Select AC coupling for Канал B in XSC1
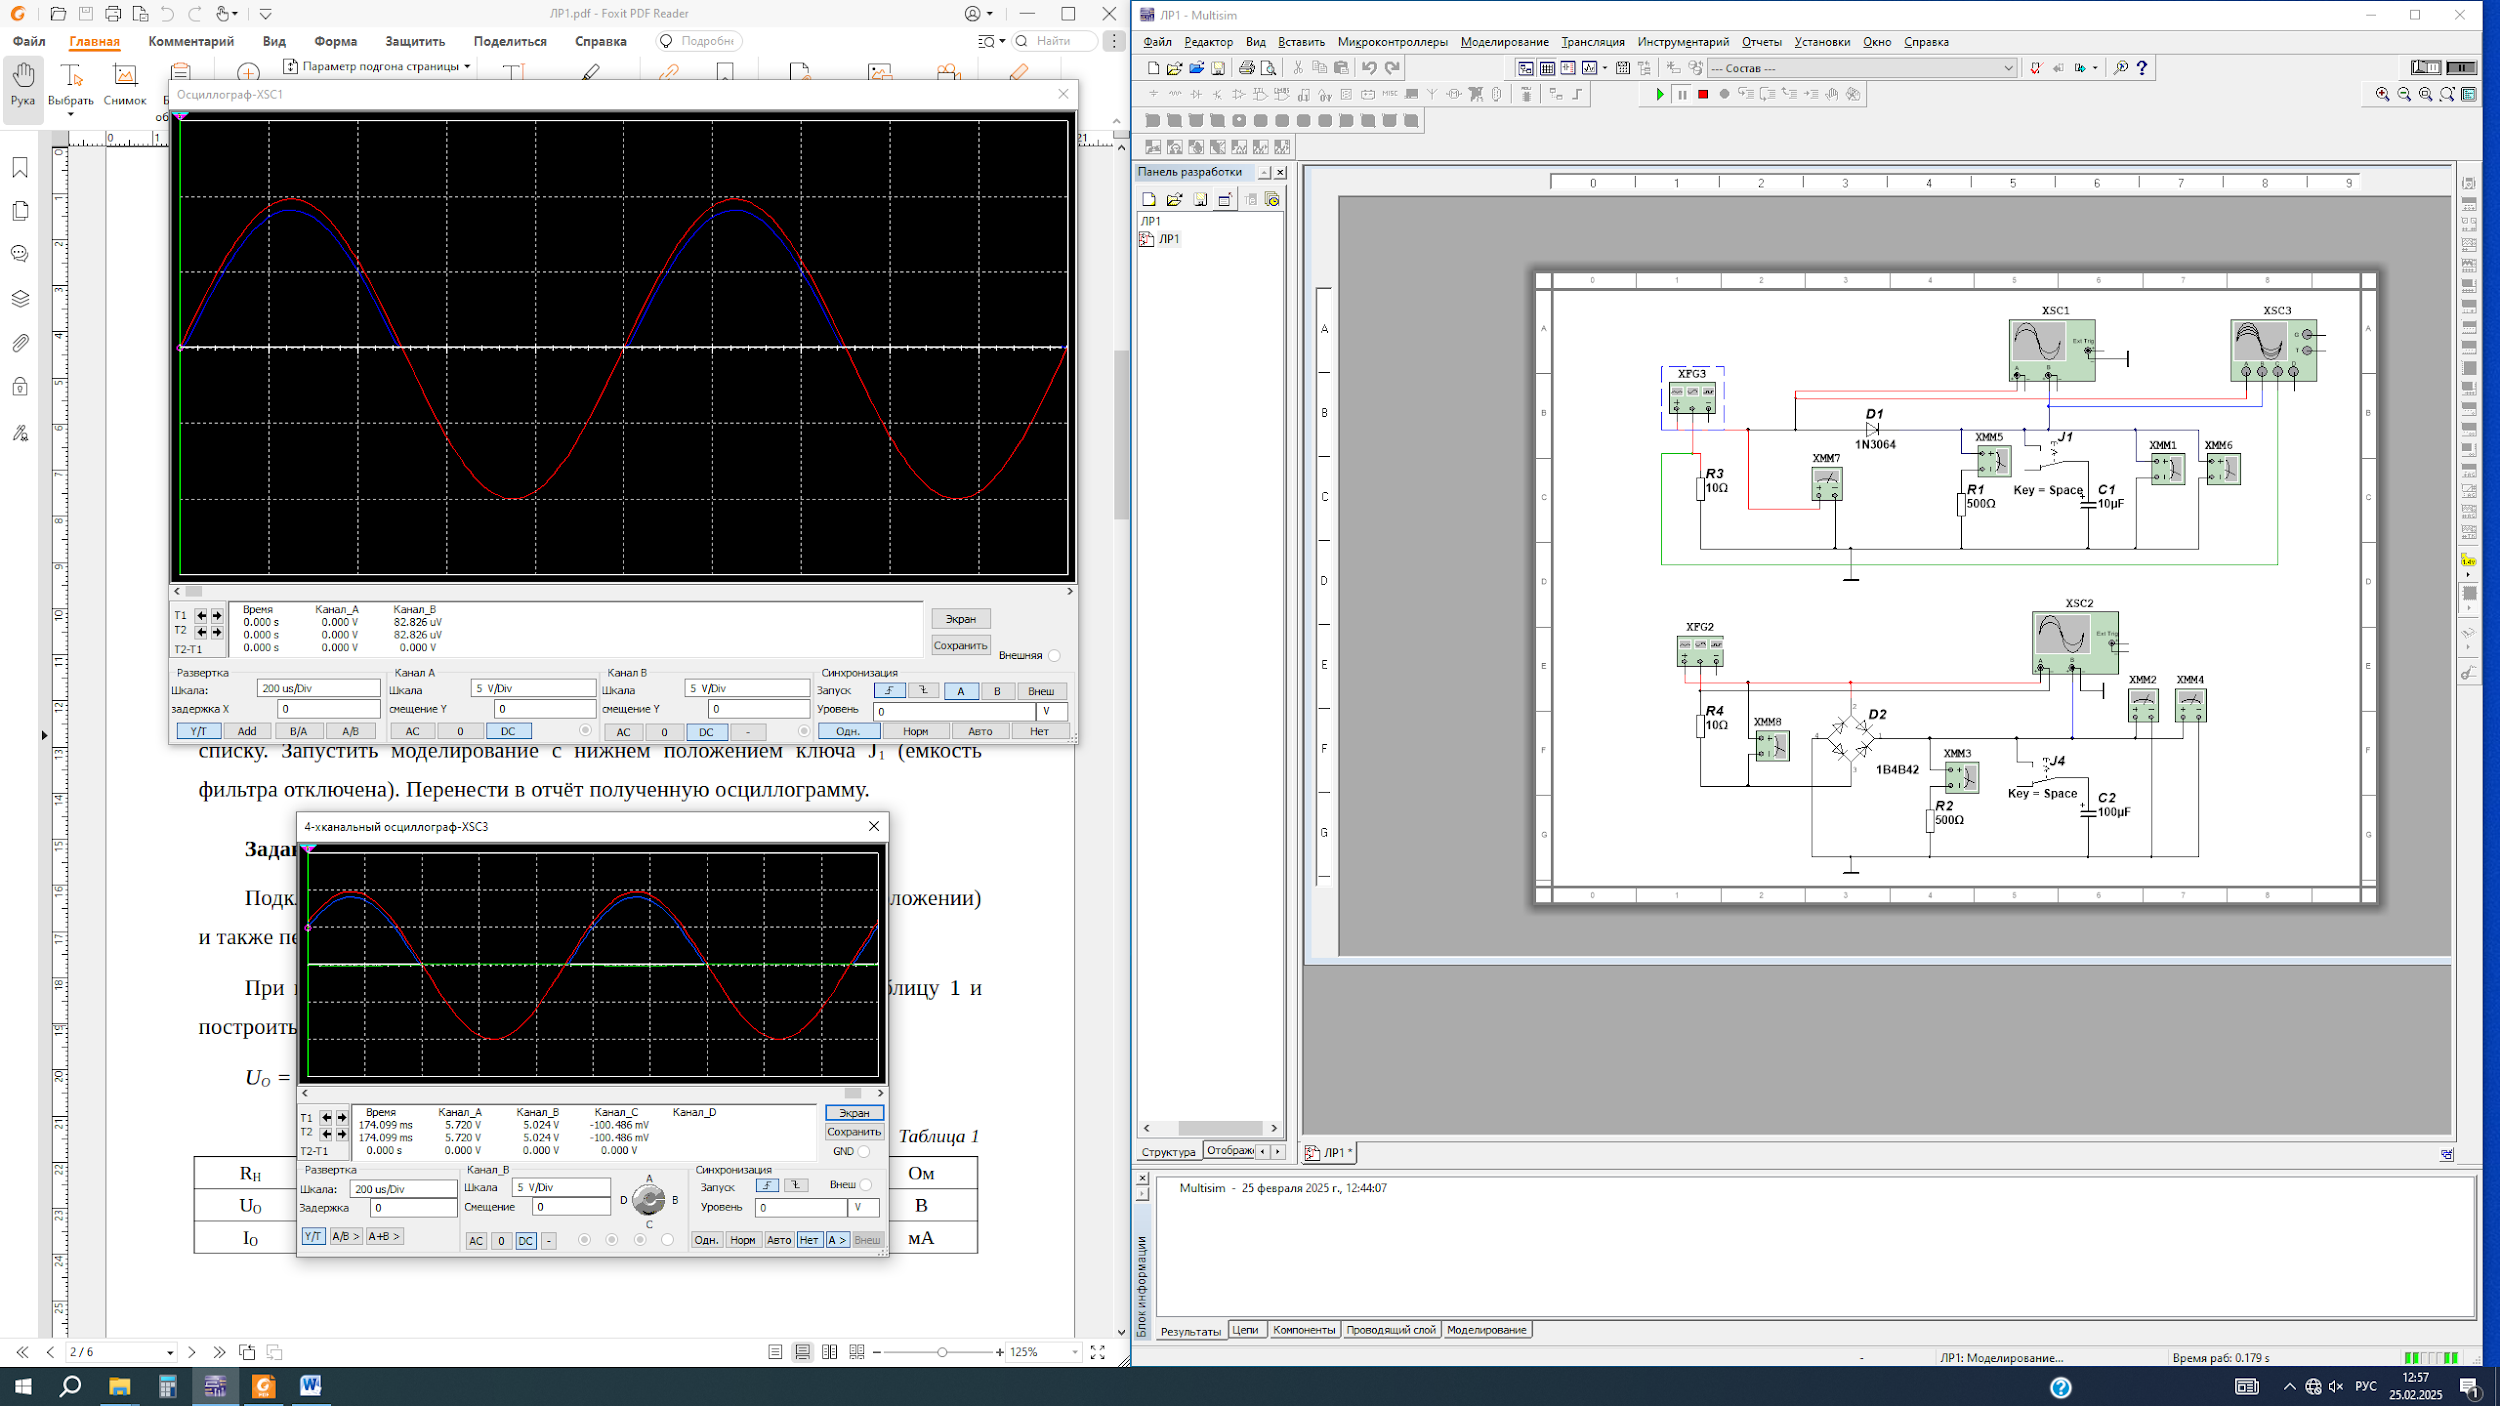Viewport: 2500px width, 1406px height. (x=623, y=732)
